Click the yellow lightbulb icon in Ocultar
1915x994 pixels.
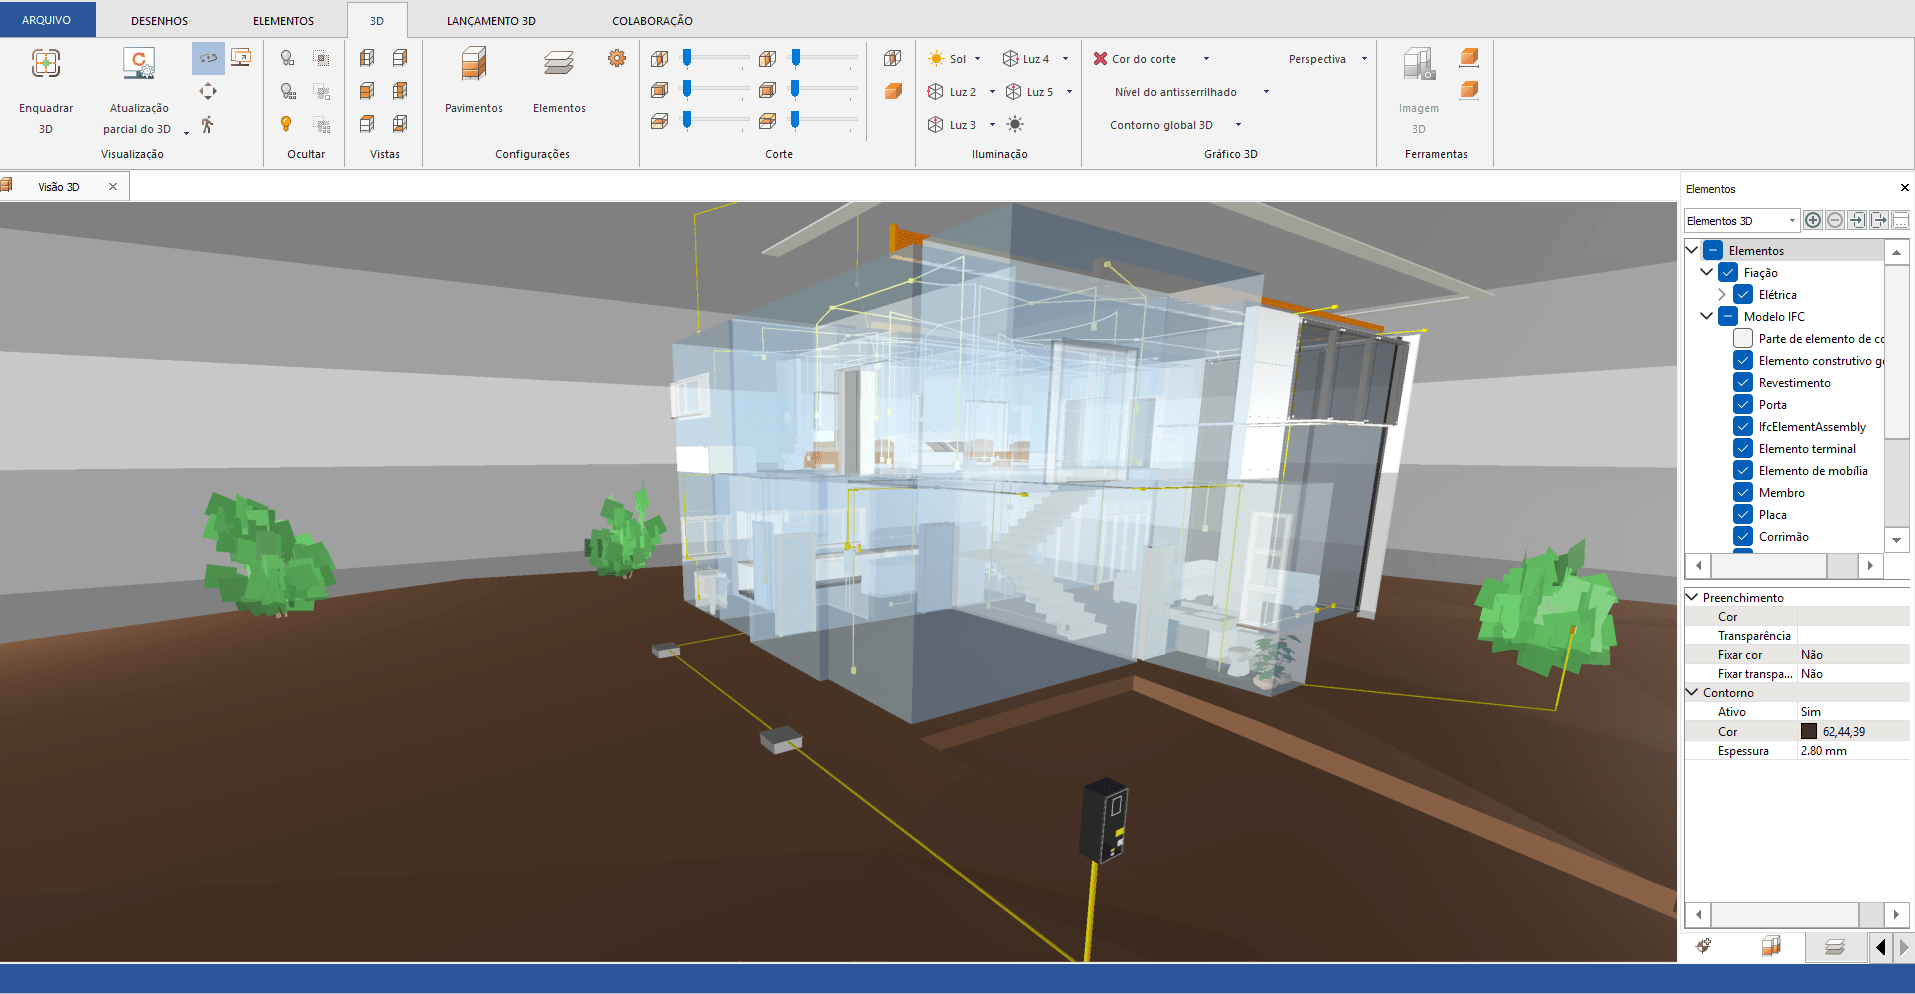pos(287,124)
